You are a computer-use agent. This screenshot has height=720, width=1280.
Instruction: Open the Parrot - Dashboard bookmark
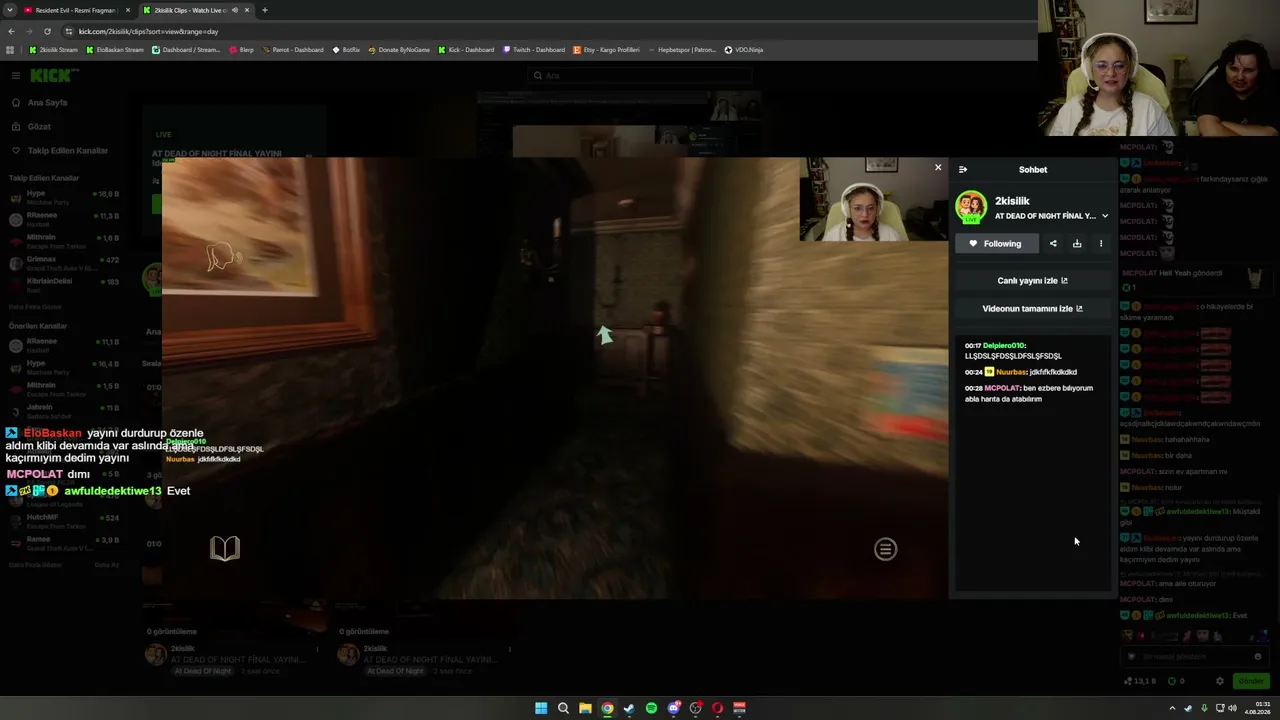tap(292, 50)
